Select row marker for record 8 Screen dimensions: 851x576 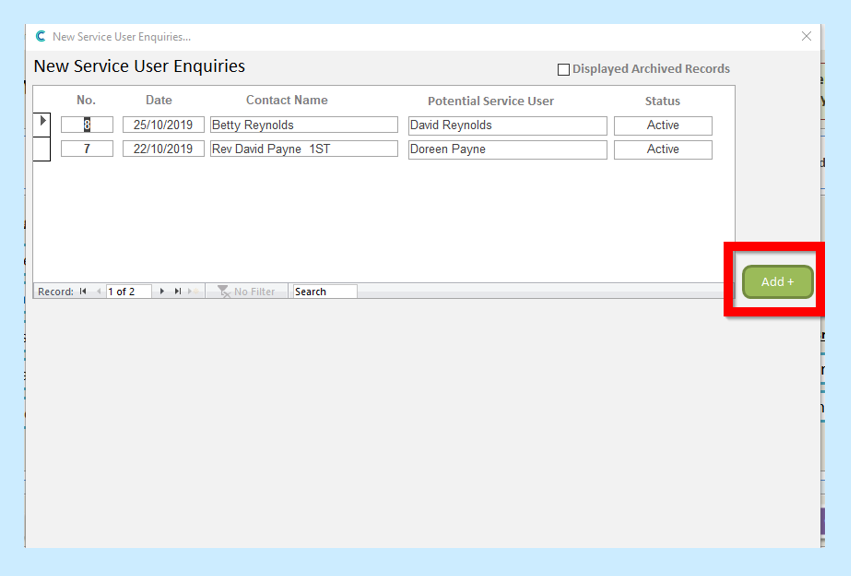[x=43, y=124]
